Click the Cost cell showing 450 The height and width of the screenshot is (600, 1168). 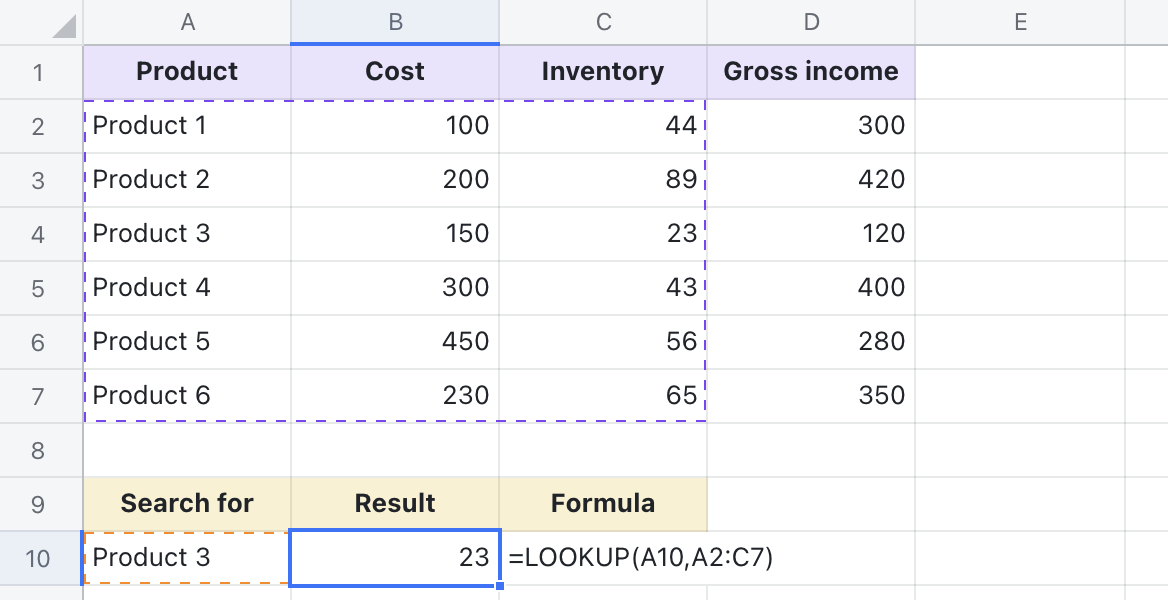click(395, 341)
